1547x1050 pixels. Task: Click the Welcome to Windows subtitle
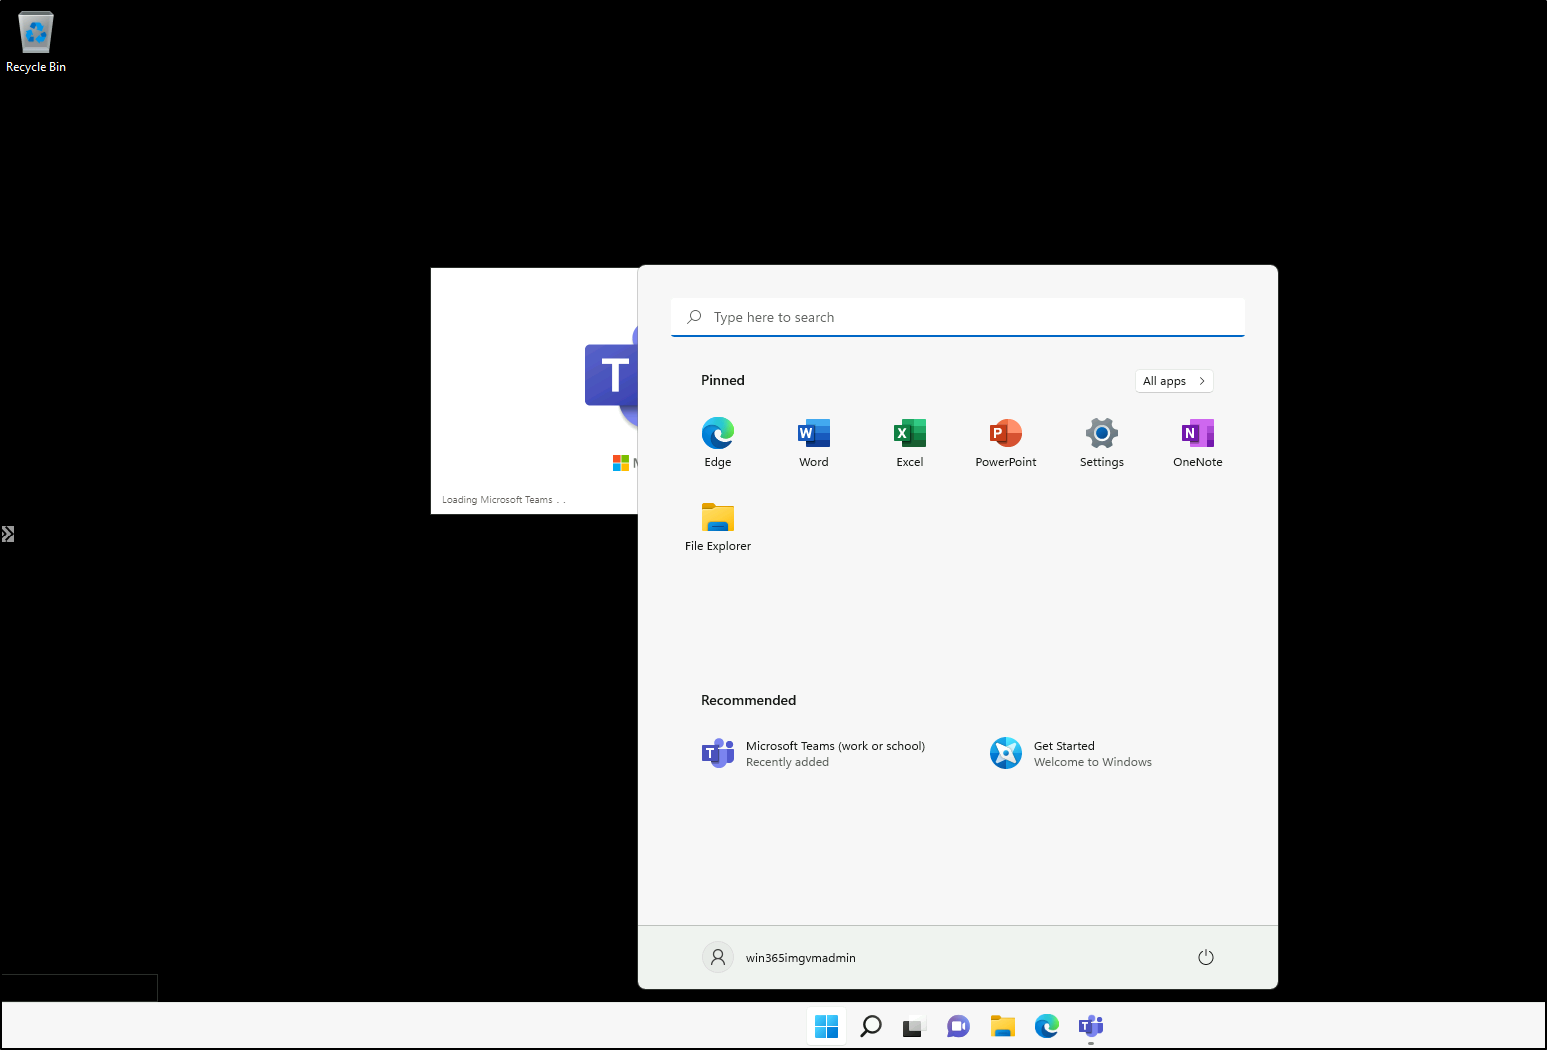[x=1093, y=762]
